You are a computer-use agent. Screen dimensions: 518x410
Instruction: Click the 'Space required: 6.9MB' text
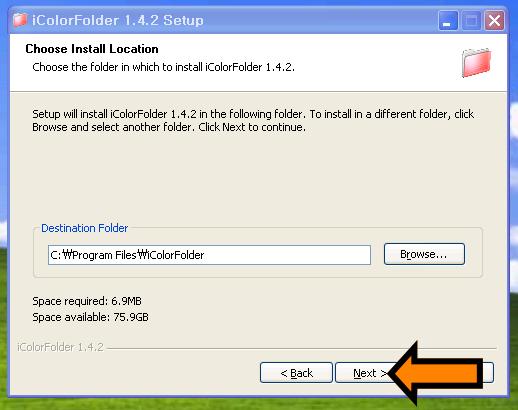coord(87,301)
